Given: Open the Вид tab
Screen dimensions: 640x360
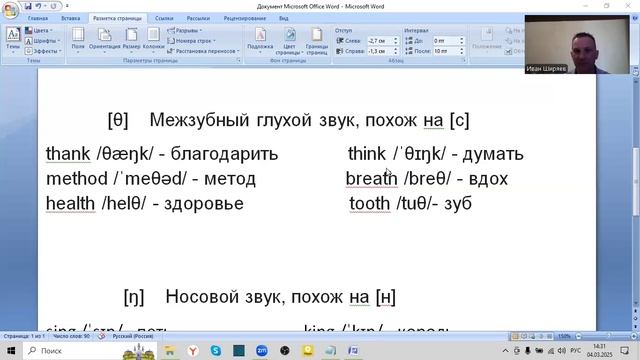Looking at the screenshot, I should point(284,18).
